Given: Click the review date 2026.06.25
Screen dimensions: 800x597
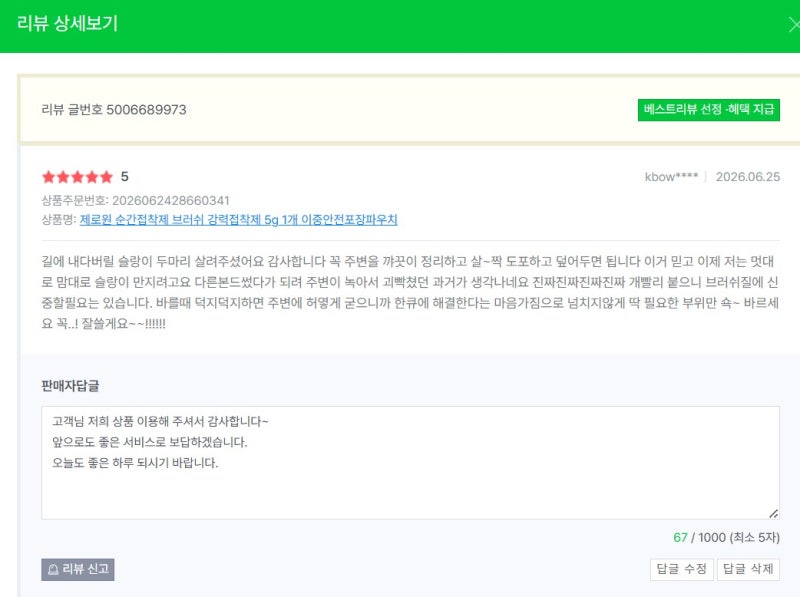Looking at the screenshot, I should pyautogui.click(x=747, y=177).
